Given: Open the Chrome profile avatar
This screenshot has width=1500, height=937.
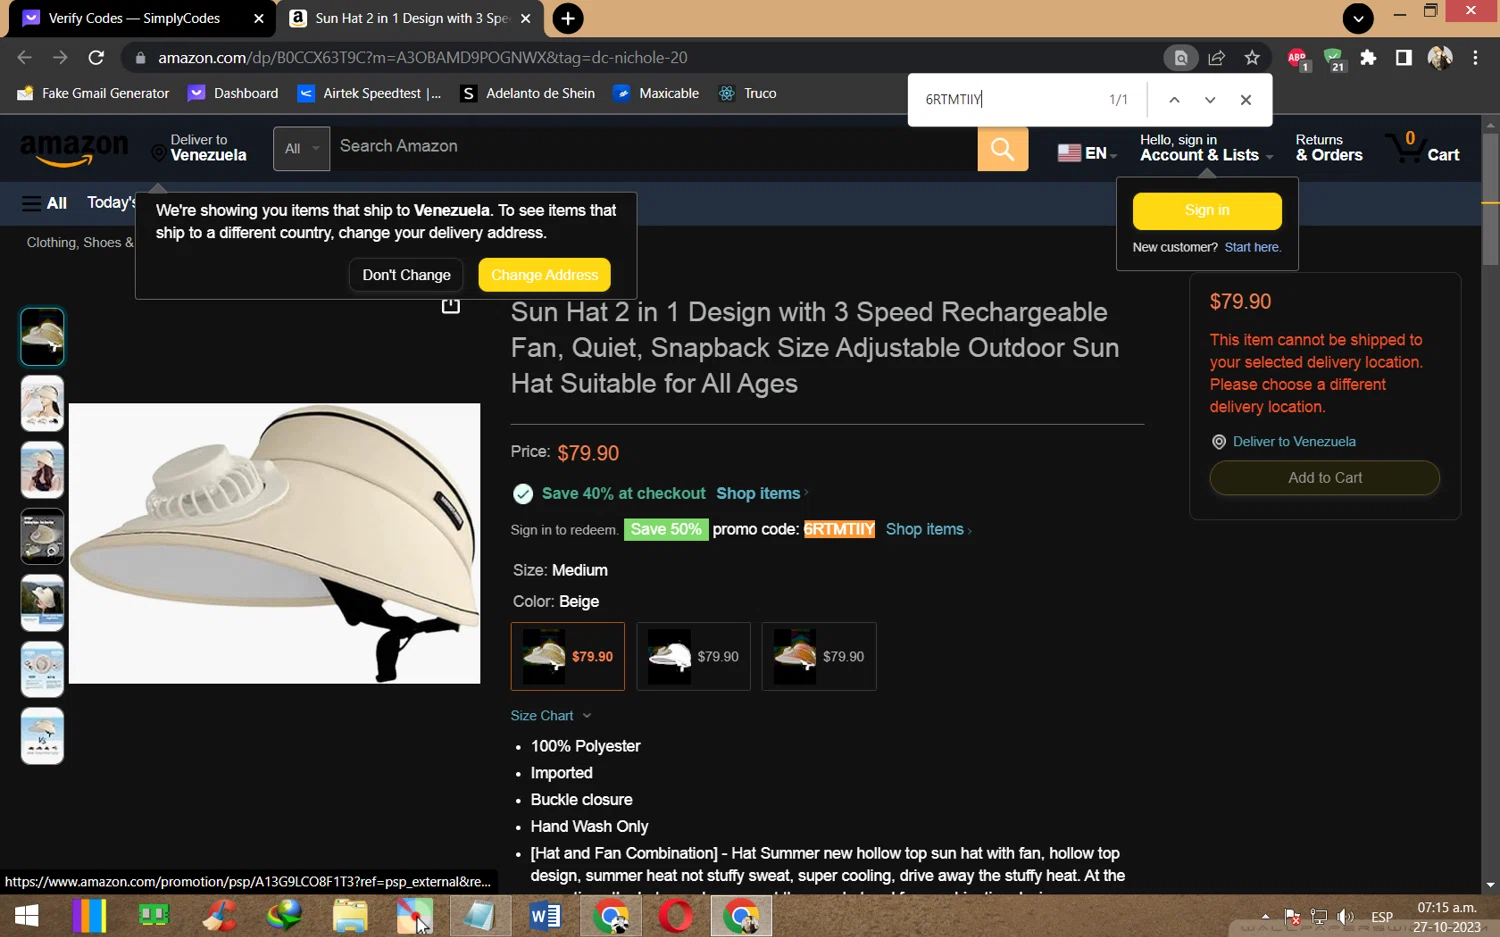Looking at the screenshot, I should click(x=1440, y=58).
